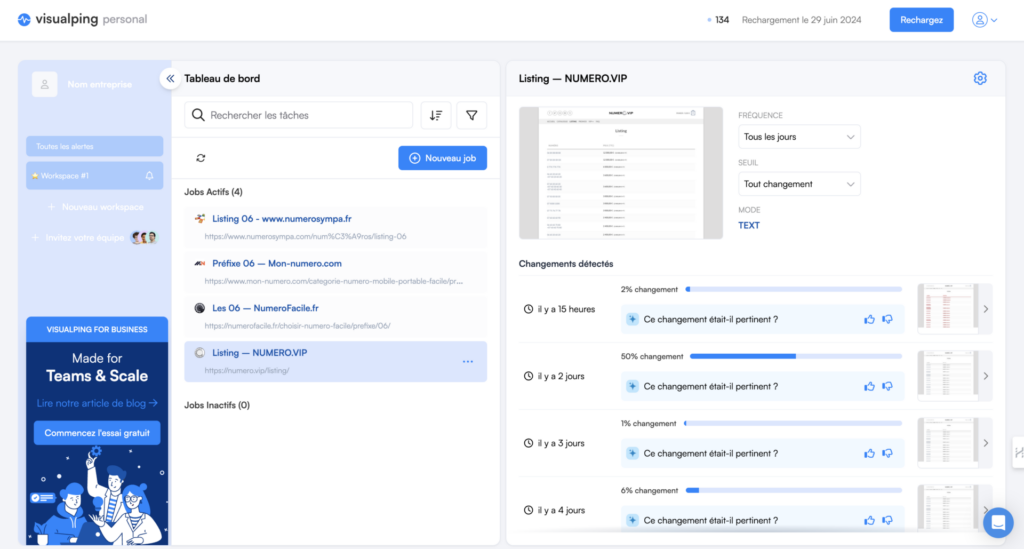Select Toutes les alertes in sidebar
1024x549 pixels.
(x=95, y=146)
